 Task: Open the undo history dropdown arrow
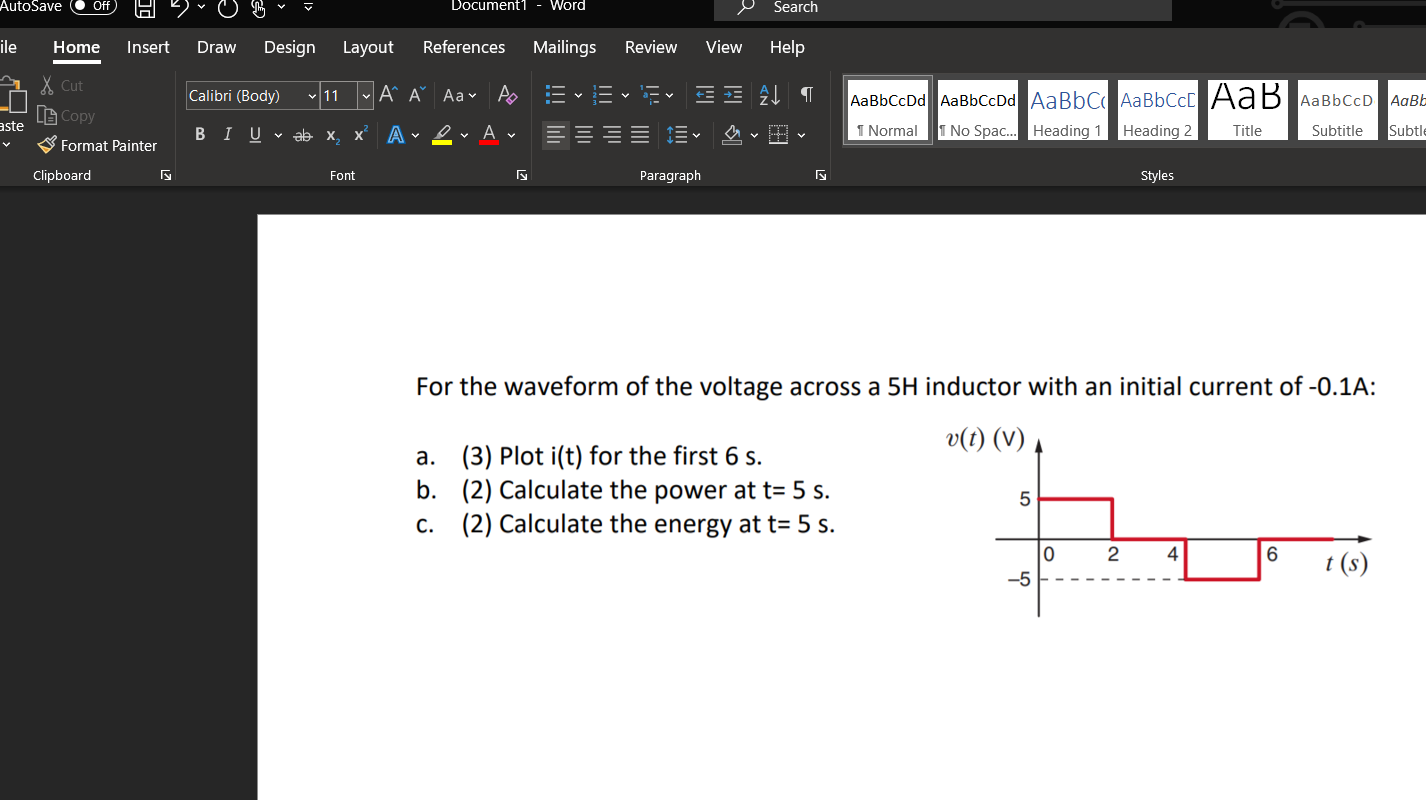pyautogui.click(x=203, y=9)
